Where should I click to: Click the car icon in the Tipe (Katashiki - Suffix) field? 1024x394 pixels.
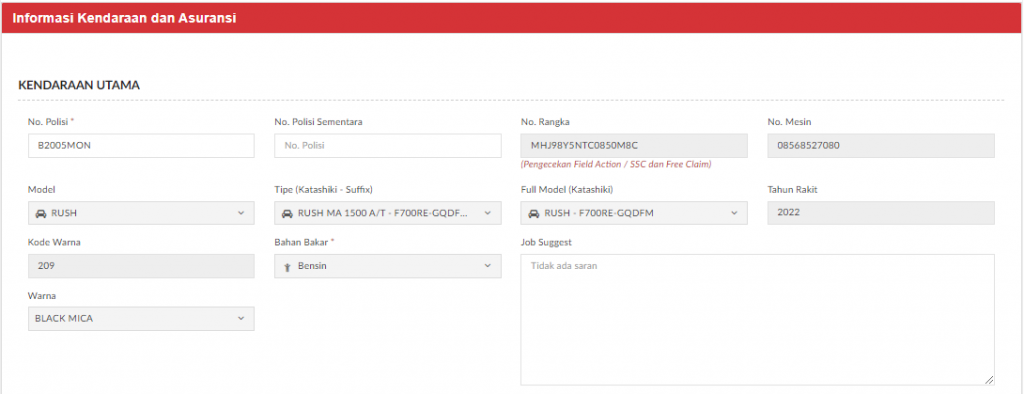pos(287,213)
